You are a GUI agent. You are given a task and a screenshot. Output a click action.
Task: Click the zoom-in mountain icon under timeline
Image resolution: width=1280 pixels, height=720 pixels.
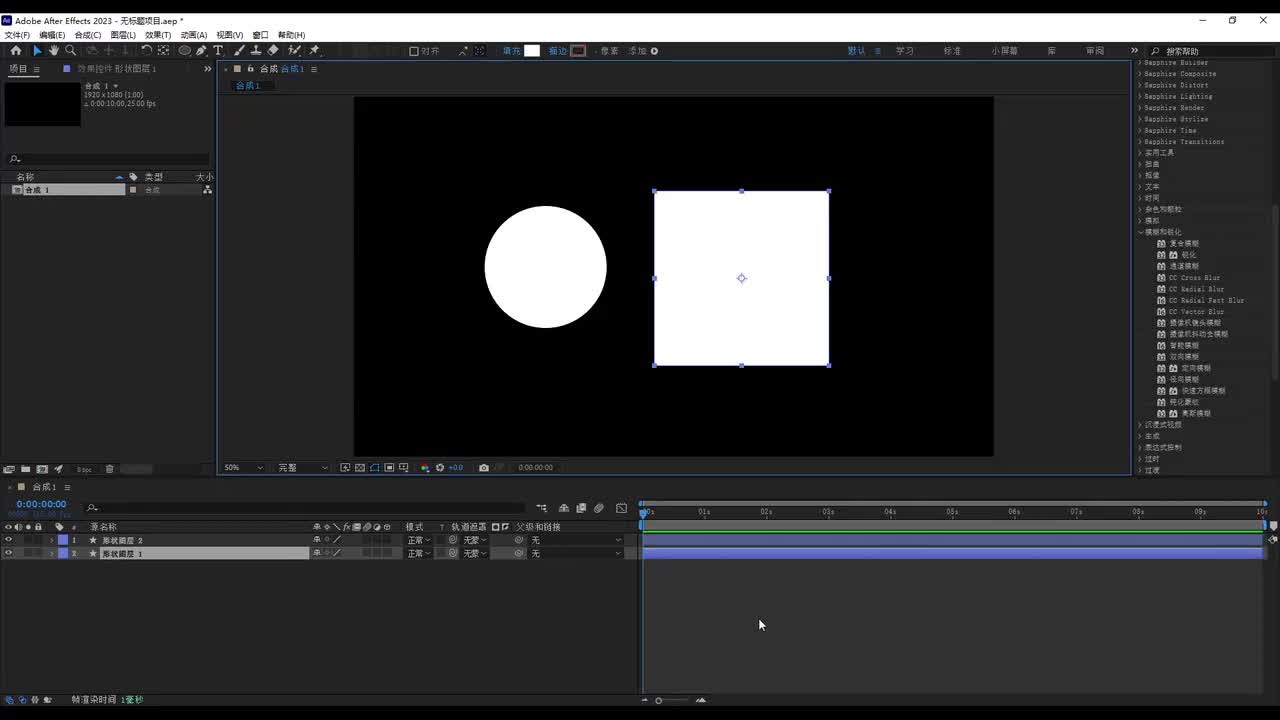pyautogui.click(x=700, y=700)
